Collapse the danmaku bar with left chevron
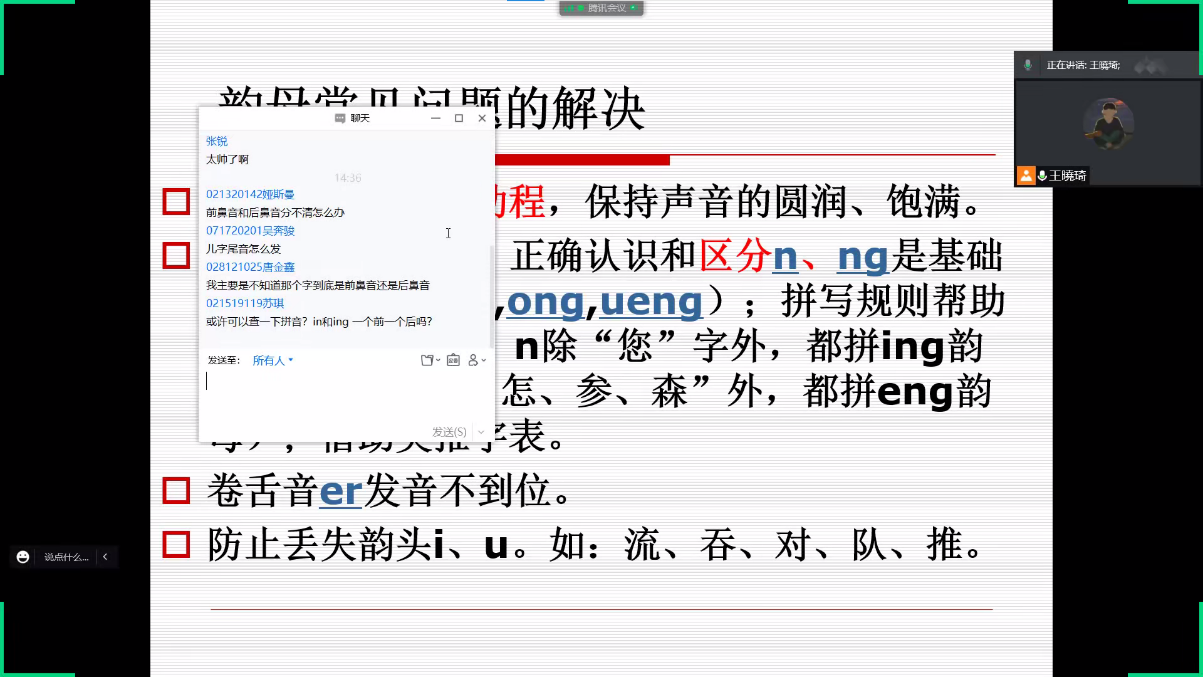The width and height of the screenshot is (1203, 677). 105,557
